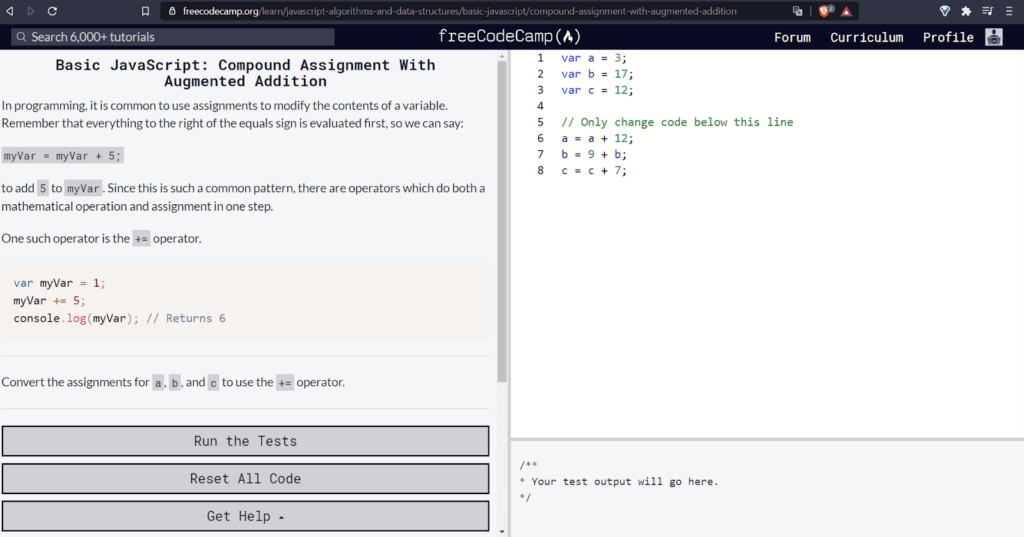
Task: Click the instructions panel vertical scrollbar
Action: pos(502,220)
